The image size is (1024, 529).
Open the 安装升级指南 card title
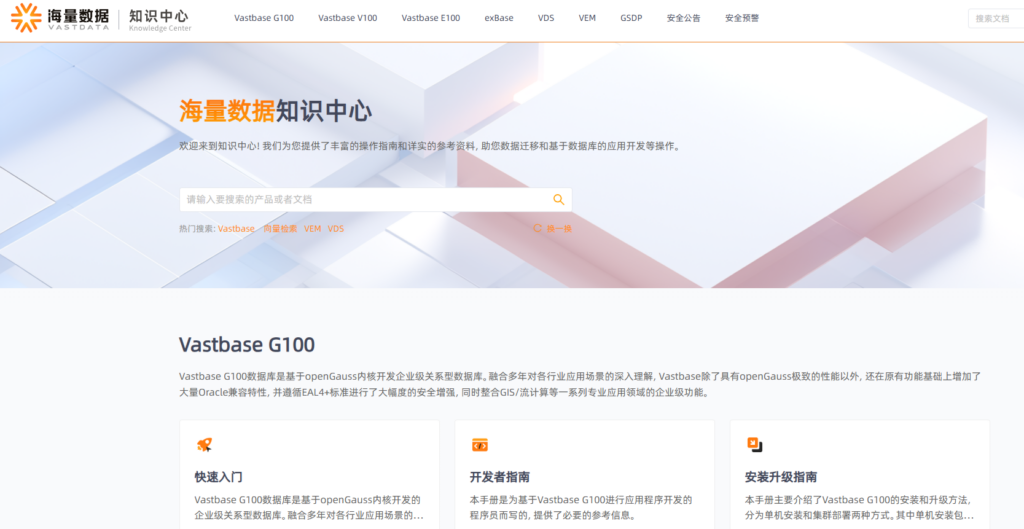[781, 477]
